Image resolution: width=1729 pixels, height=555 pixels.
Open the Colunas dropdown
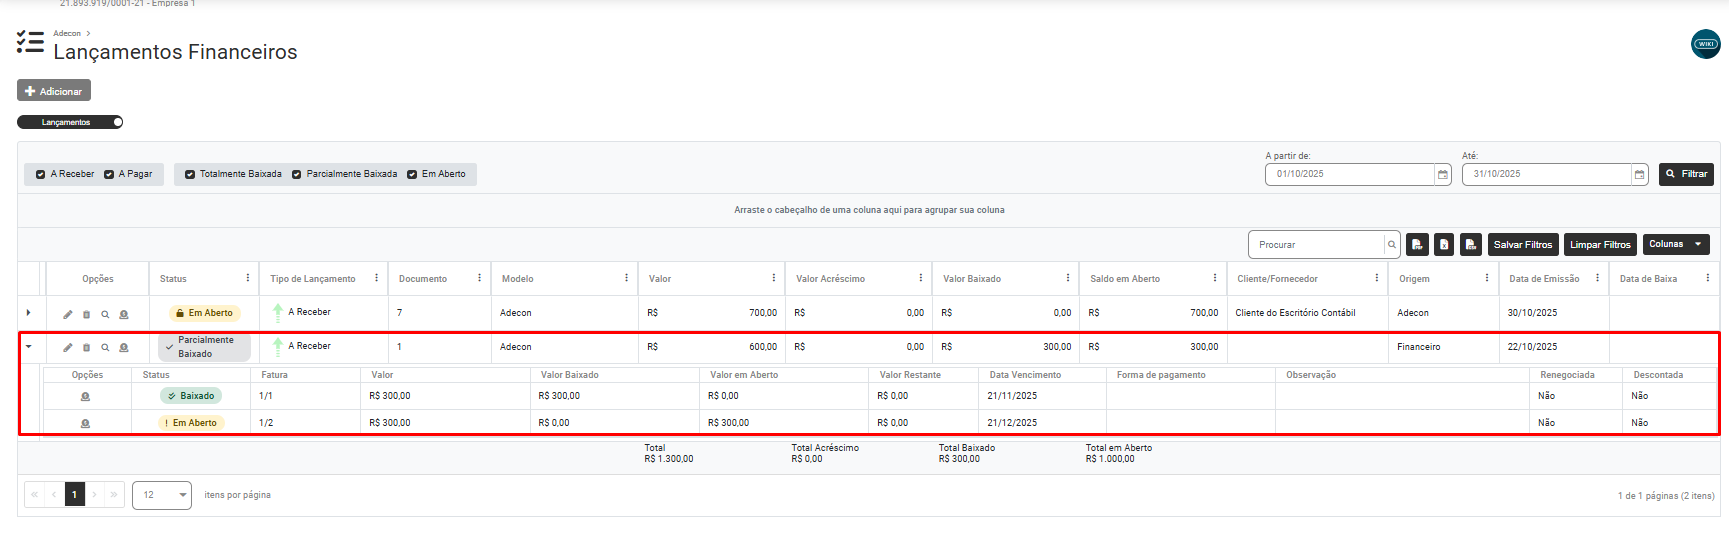[1675, 245]
